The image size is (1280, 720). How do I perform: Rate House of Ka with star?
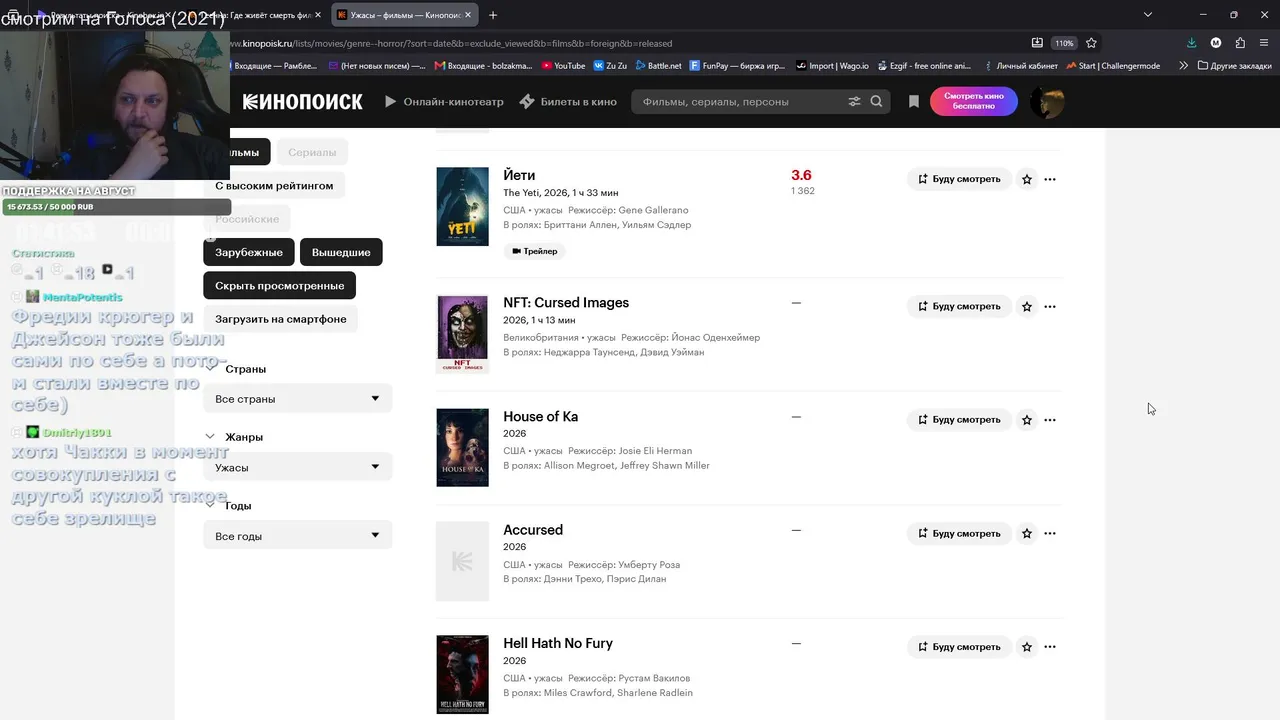(x=1027, y=420)
